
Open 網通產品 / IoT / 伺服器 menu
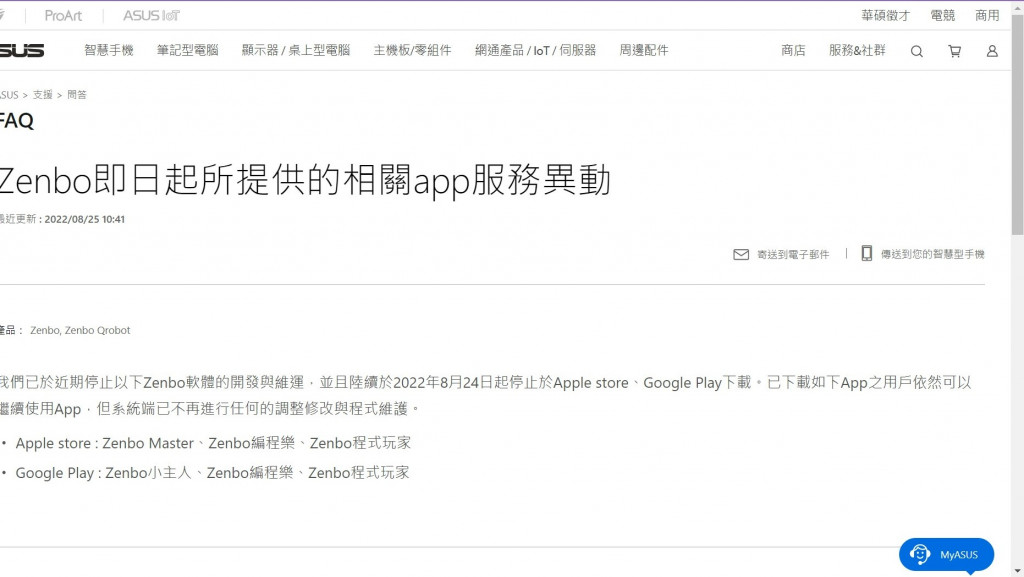coord(536,50)
